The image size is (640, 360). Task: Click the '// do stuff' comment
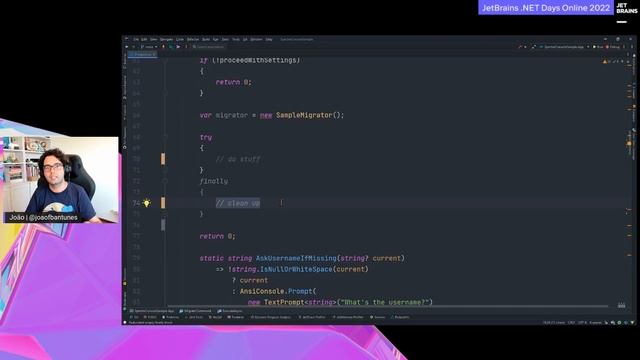point(238,159)
